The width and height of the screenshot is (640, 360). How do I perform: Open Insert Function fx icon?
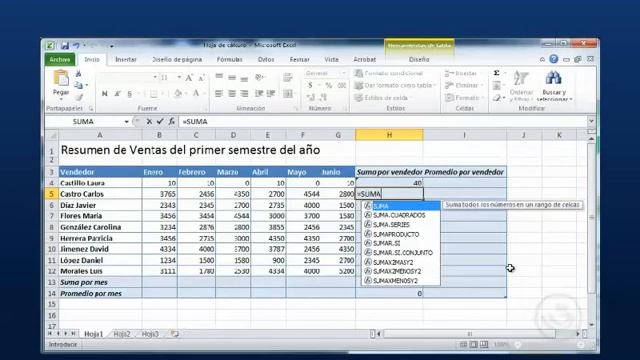[171, 121]
